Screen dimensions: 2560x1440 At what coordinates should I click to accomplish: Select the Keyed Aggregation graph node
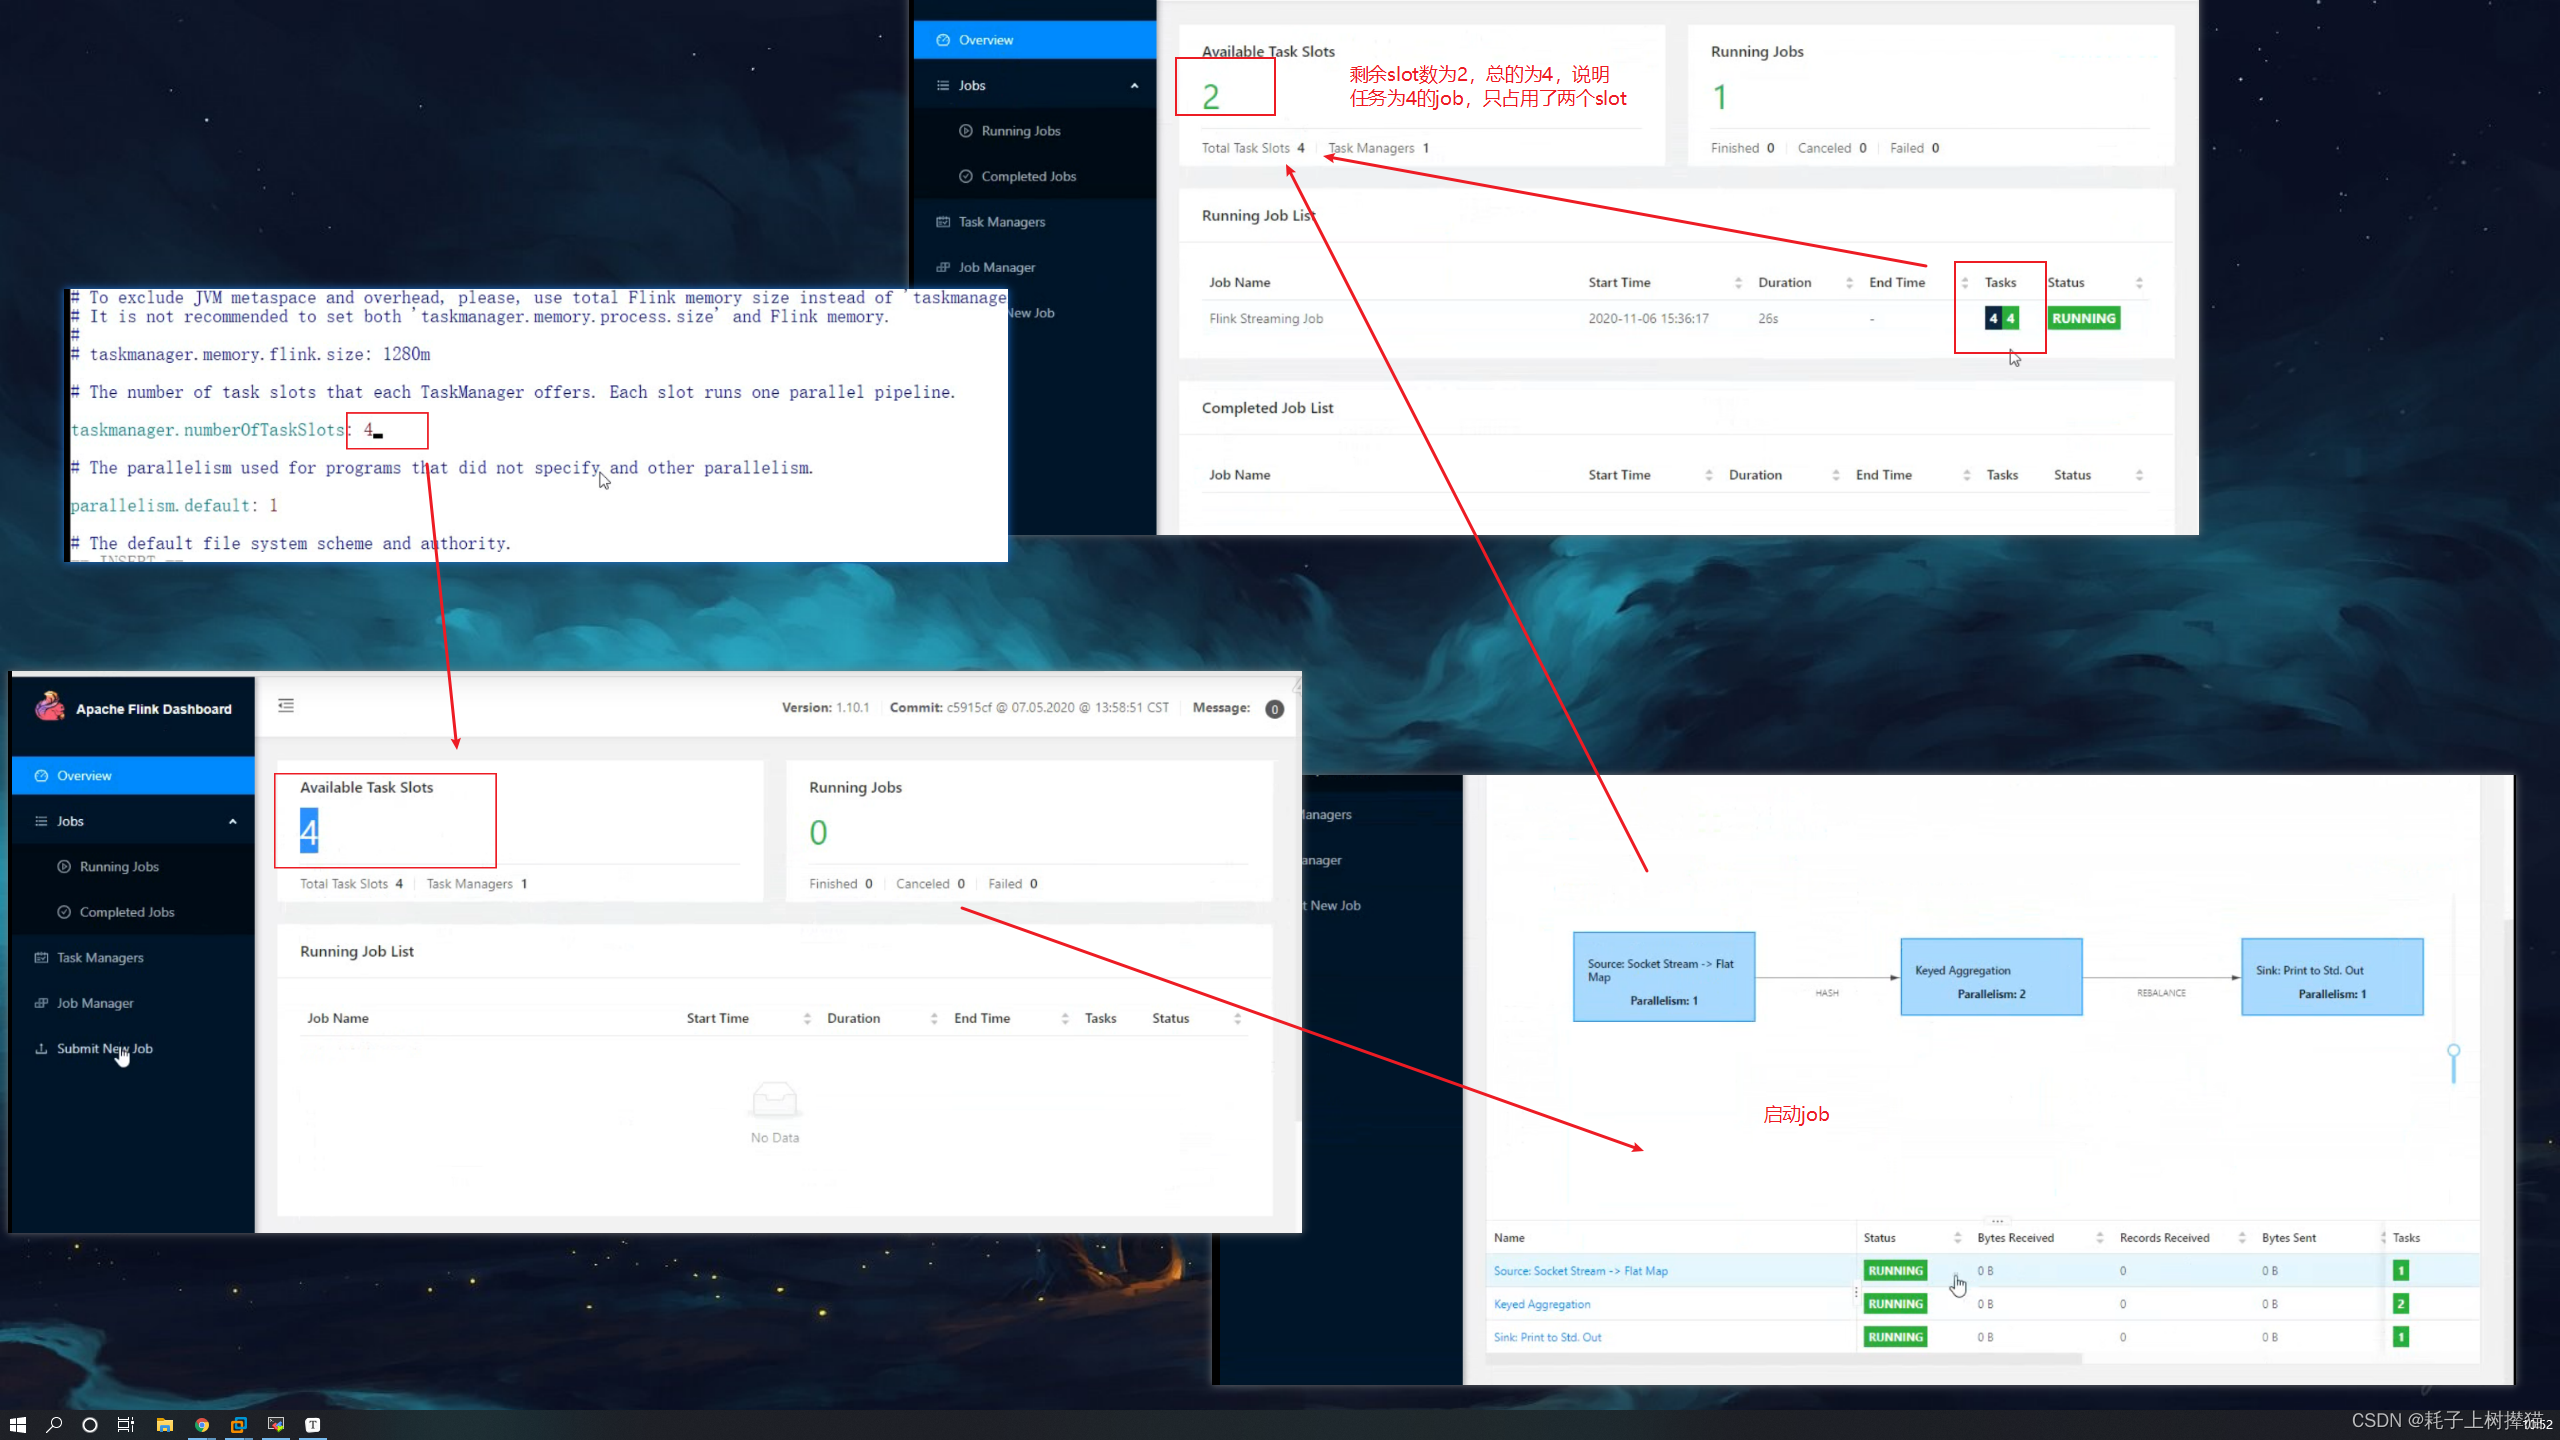pyautogui.click(x=1991, y=977)
